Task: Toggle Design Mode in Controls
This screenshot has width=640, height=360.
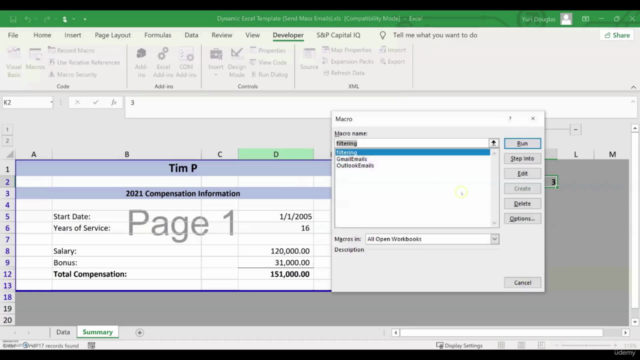Action: (237, 62)
